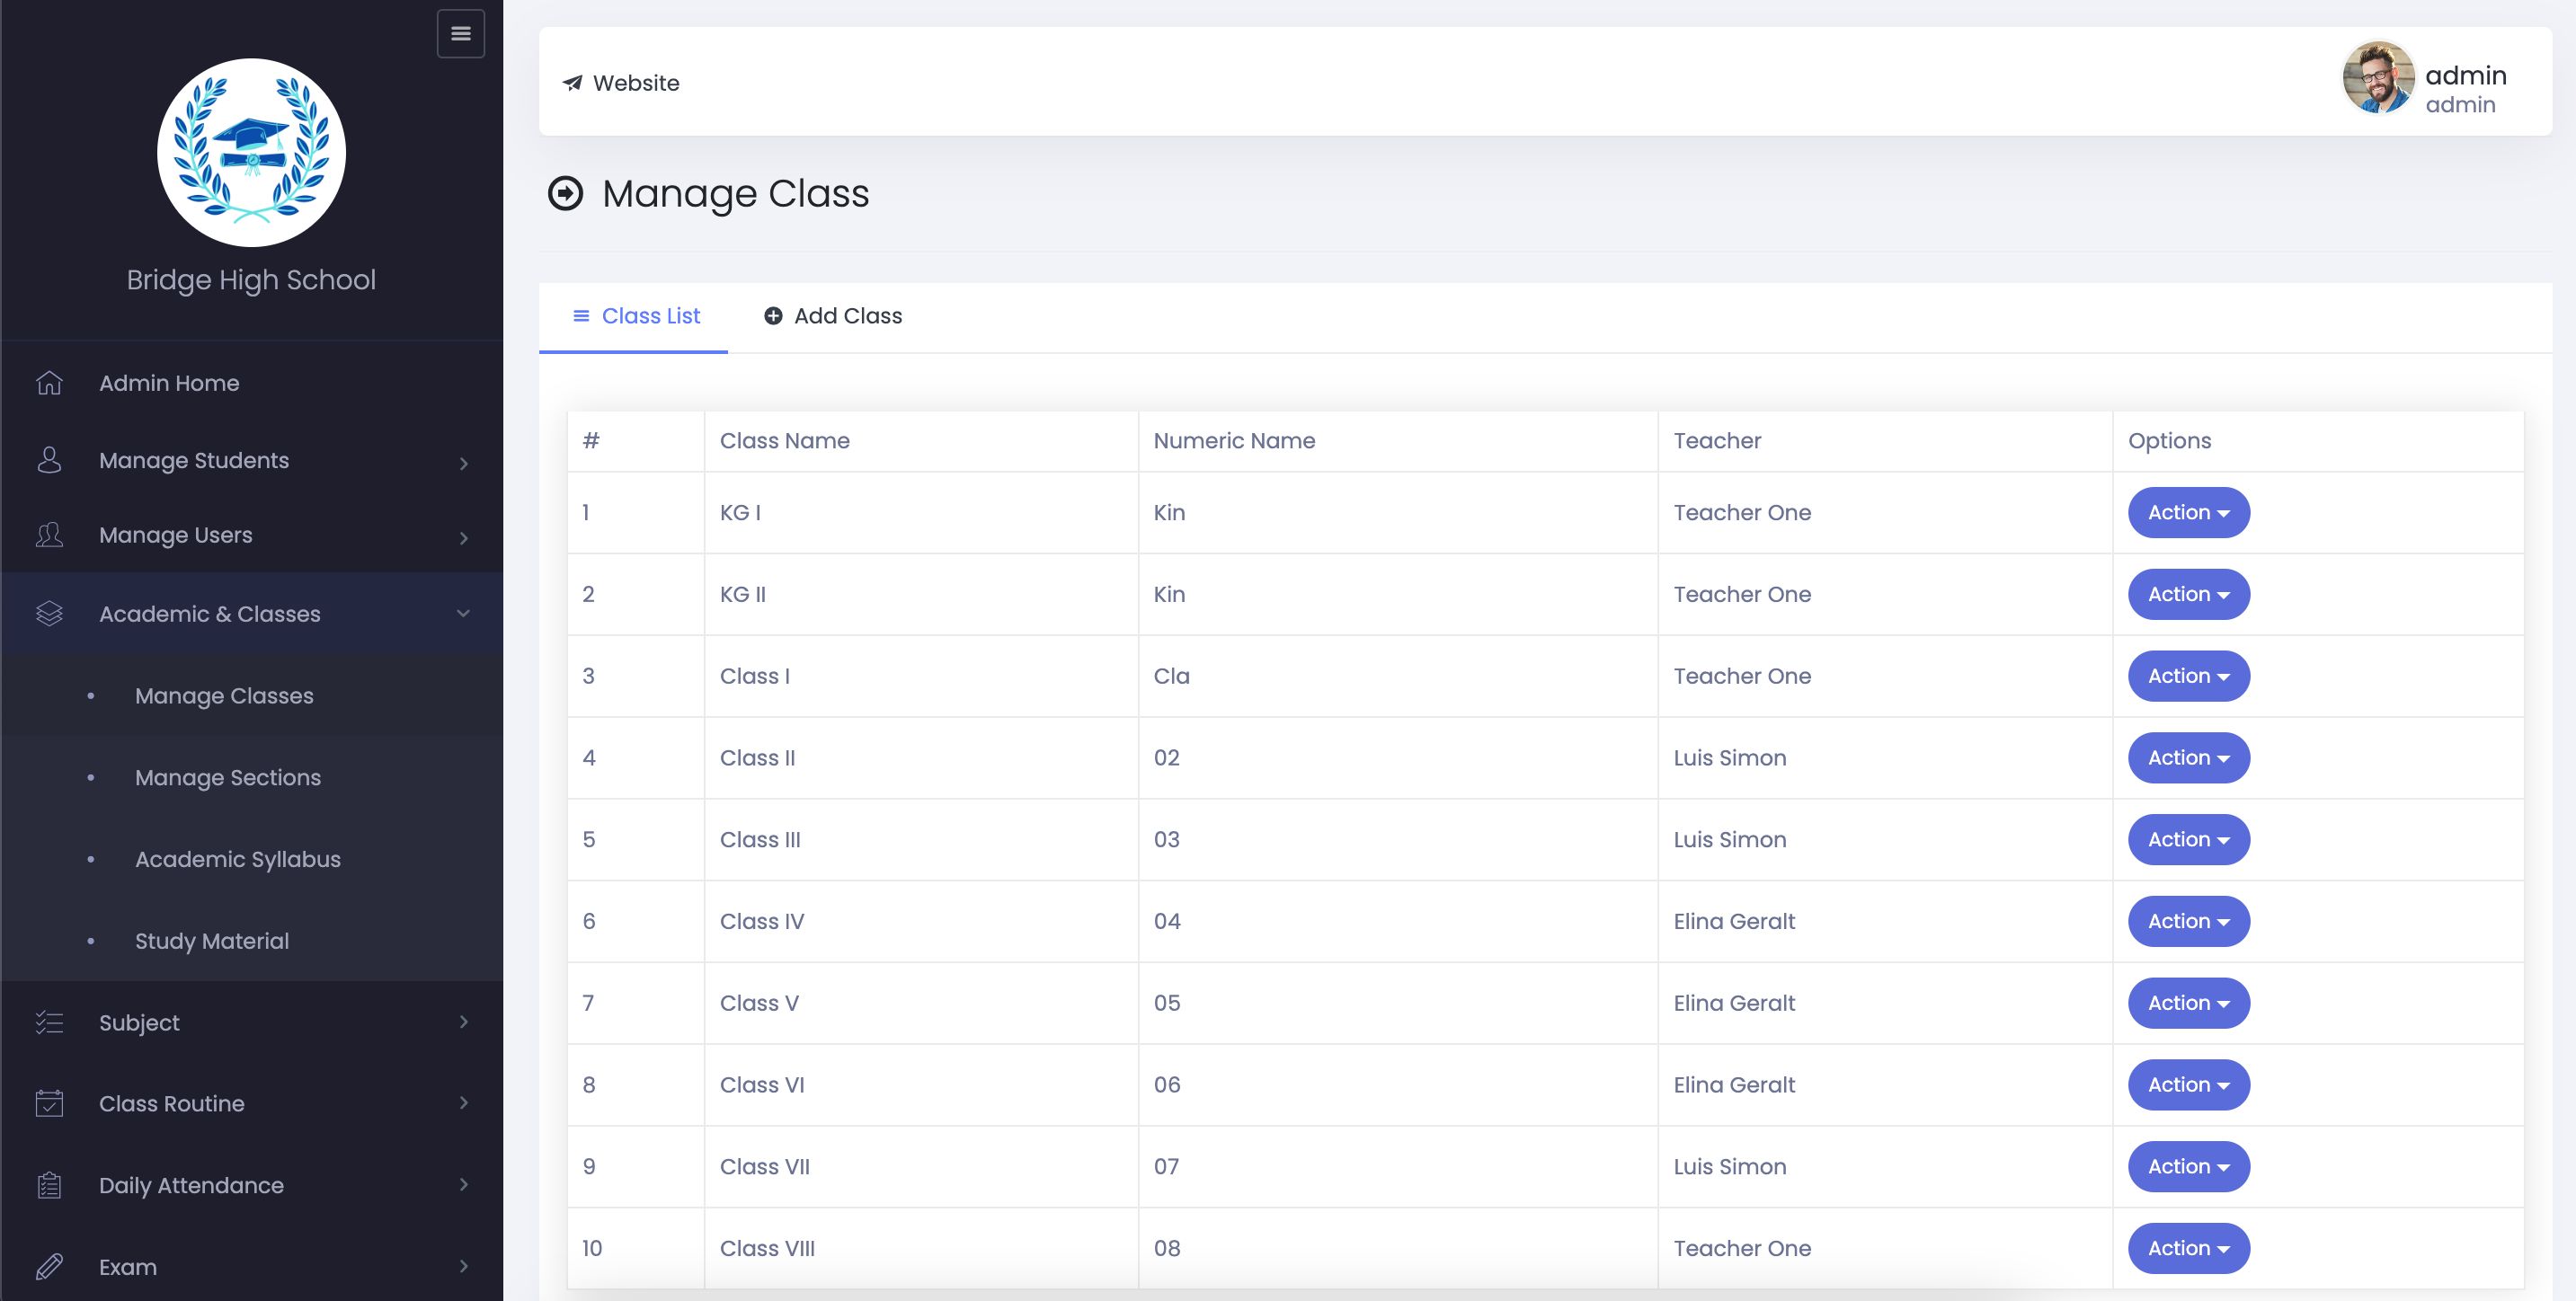Viewport: 2576px width, 1301px height.
Task: Collapse the Academic & Classes menu
Action: pyautogui.click(x=463, y=613)
